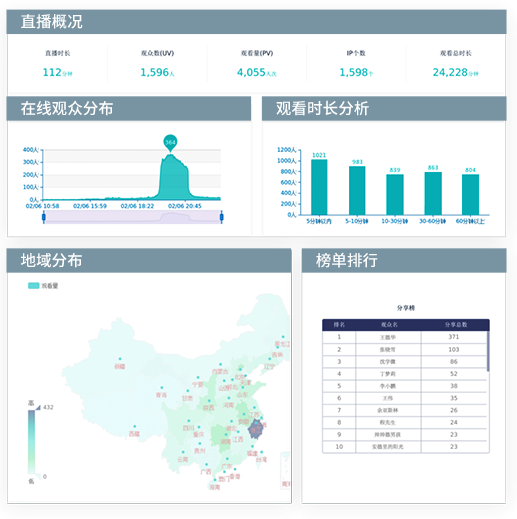Click the 新疆 province dot on the map
This screenshot has width=517, height=519.
(120, 359)
